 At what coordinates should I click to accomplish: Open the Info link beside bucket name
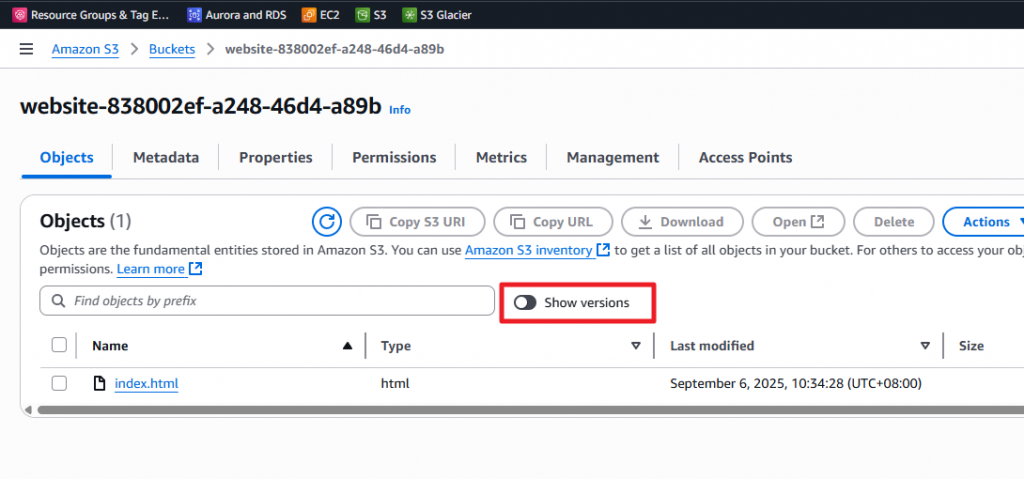click(400, 110)
